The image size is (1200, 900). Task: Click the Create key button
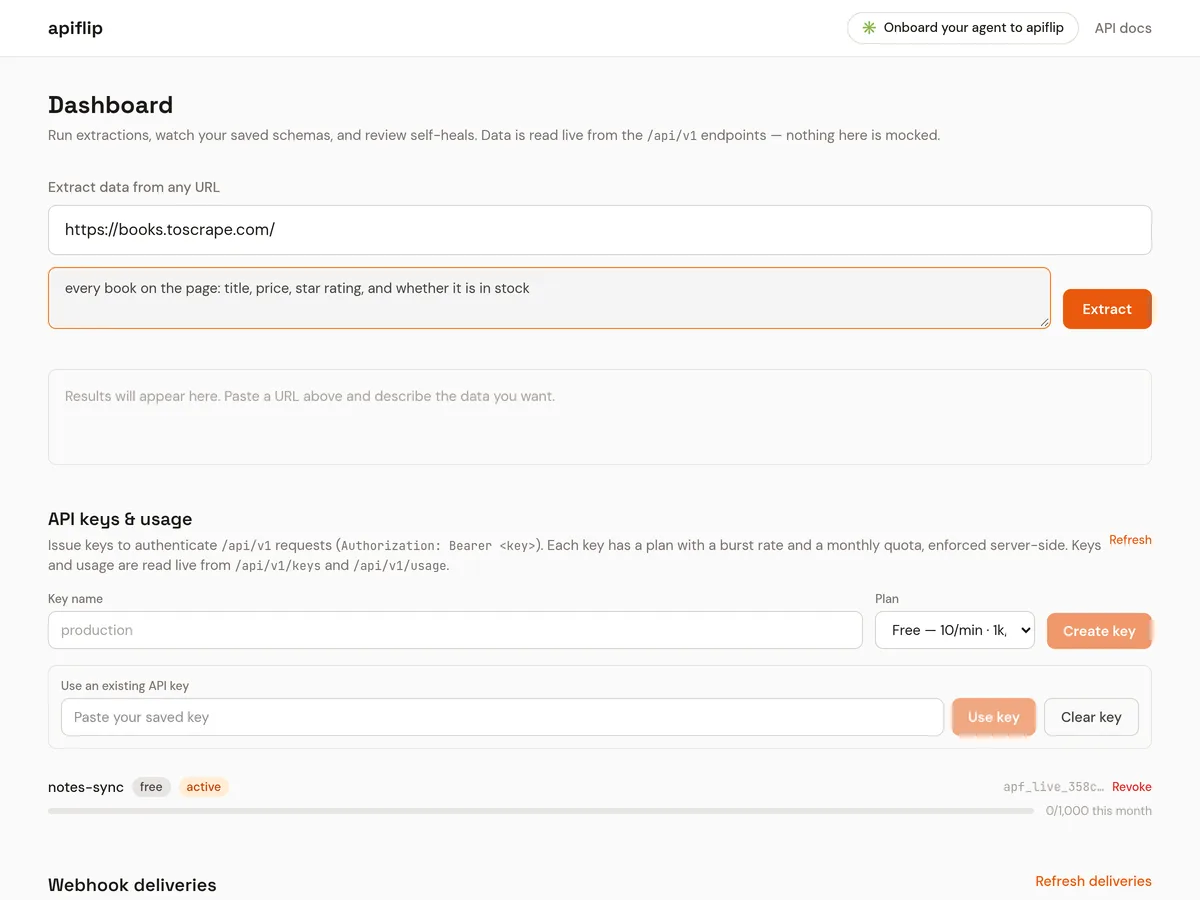(x=1099, y=631)
